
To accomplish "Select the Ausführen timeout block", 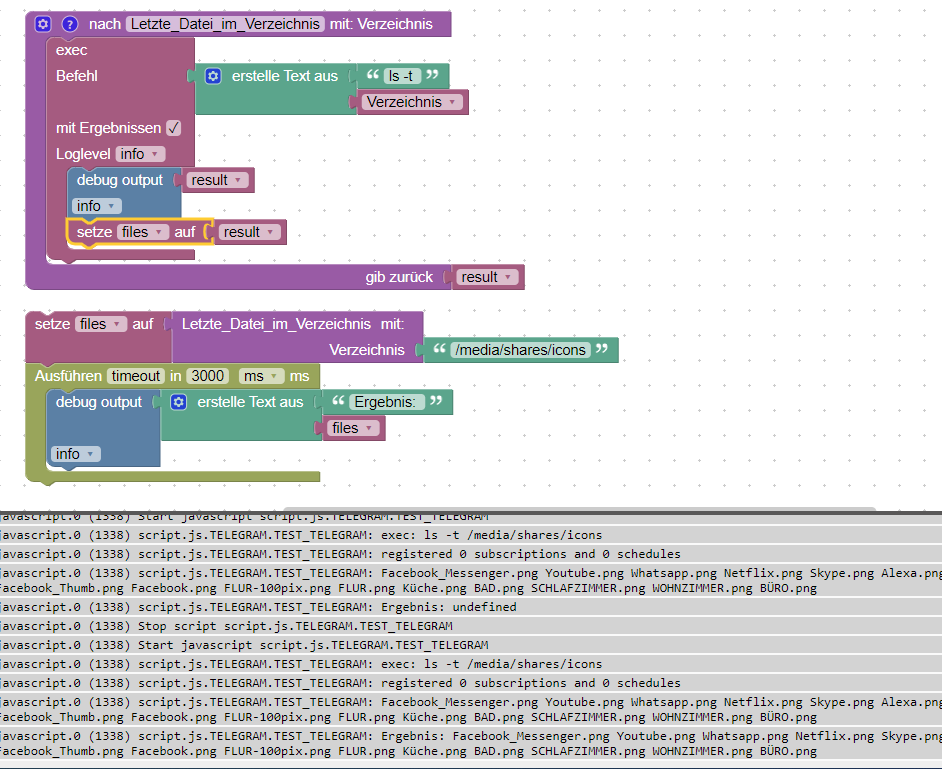I will [68, 376].
